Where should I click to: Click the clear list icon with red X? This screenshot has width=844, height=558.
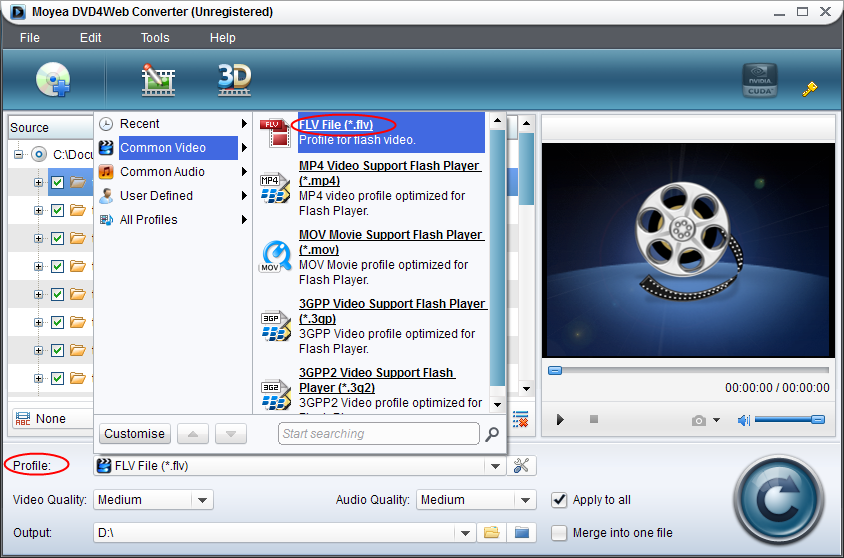(x=521, y=419)
